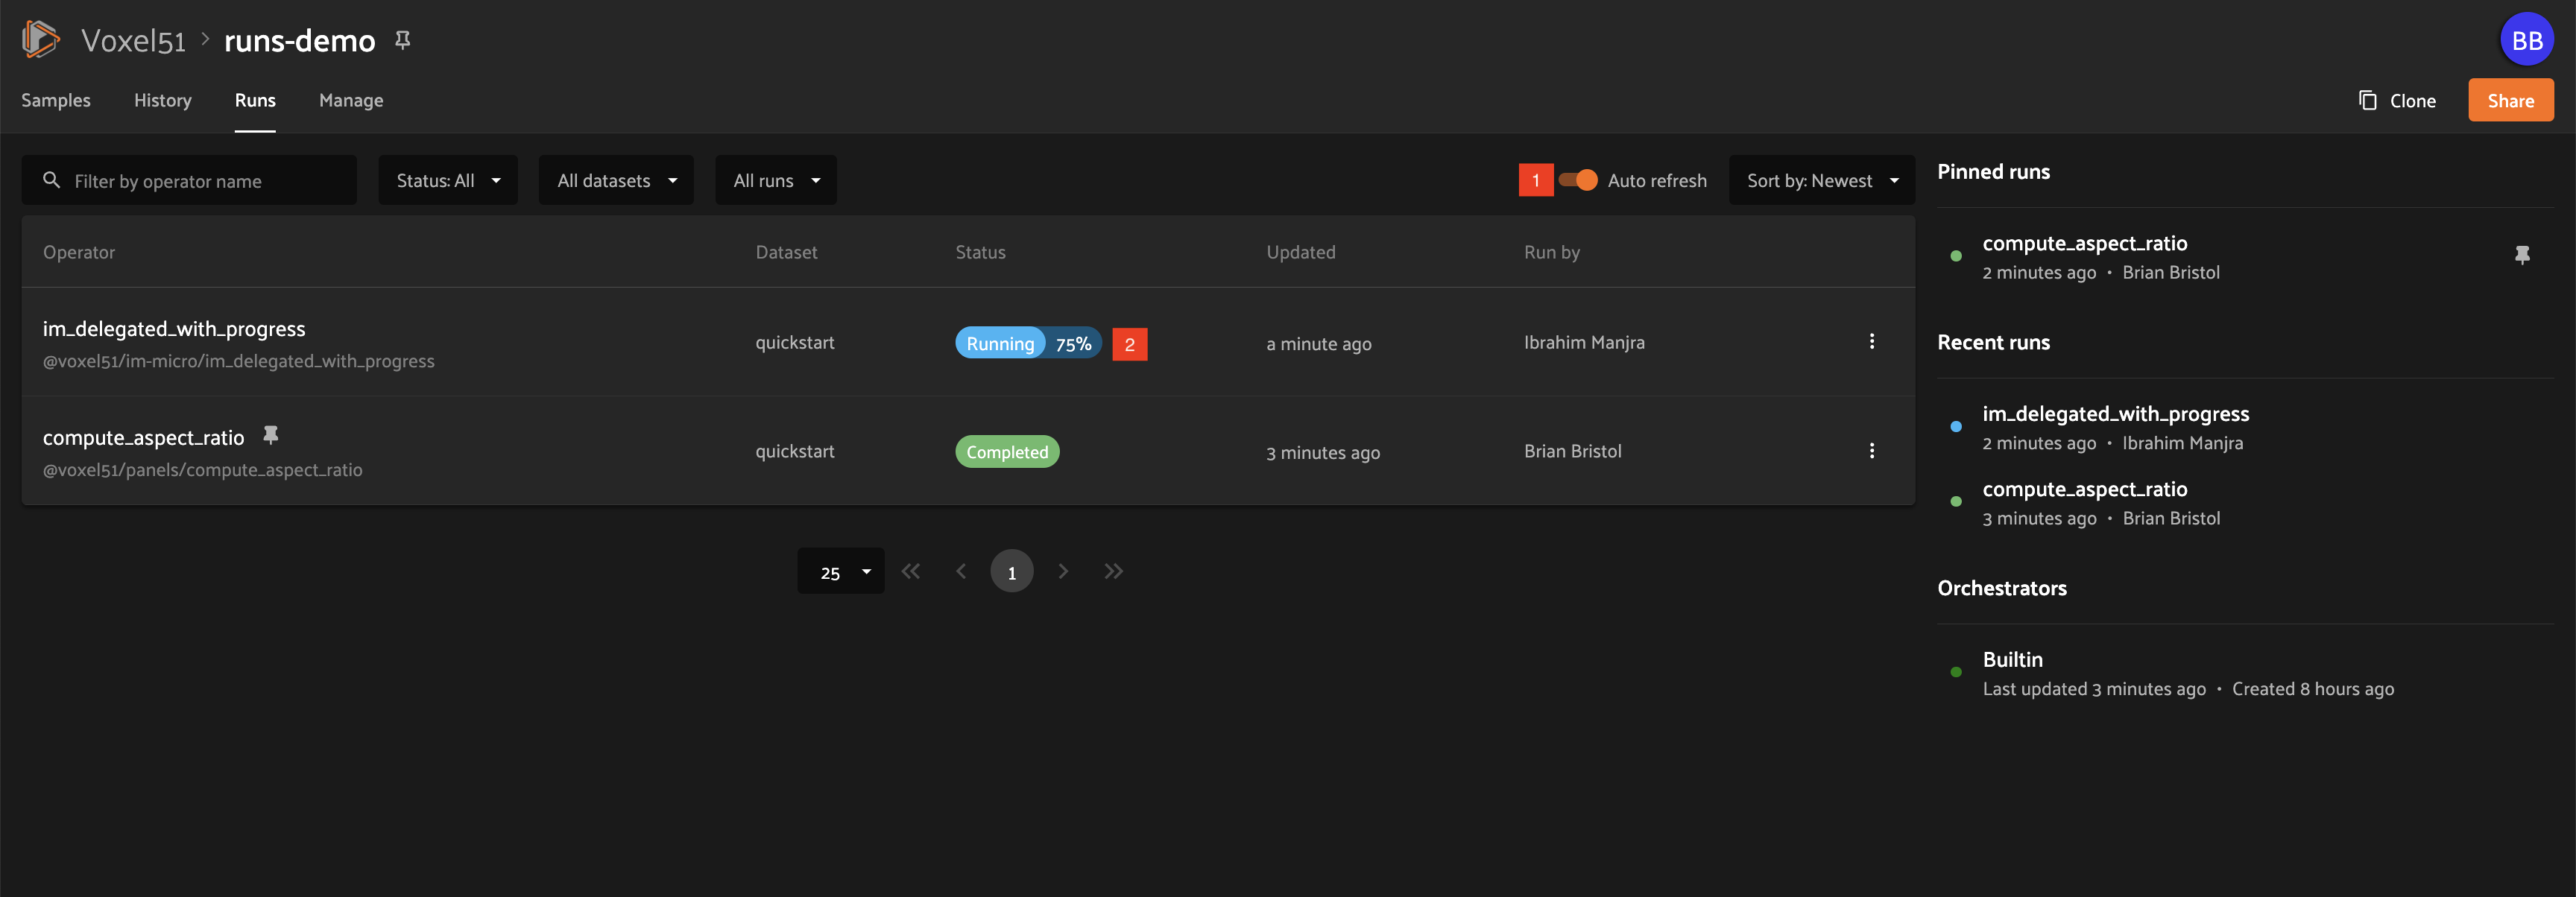Open the Voxel51 breadcrumb link
This screenshot has width=2576, height=897.
[x=133, y=40]
